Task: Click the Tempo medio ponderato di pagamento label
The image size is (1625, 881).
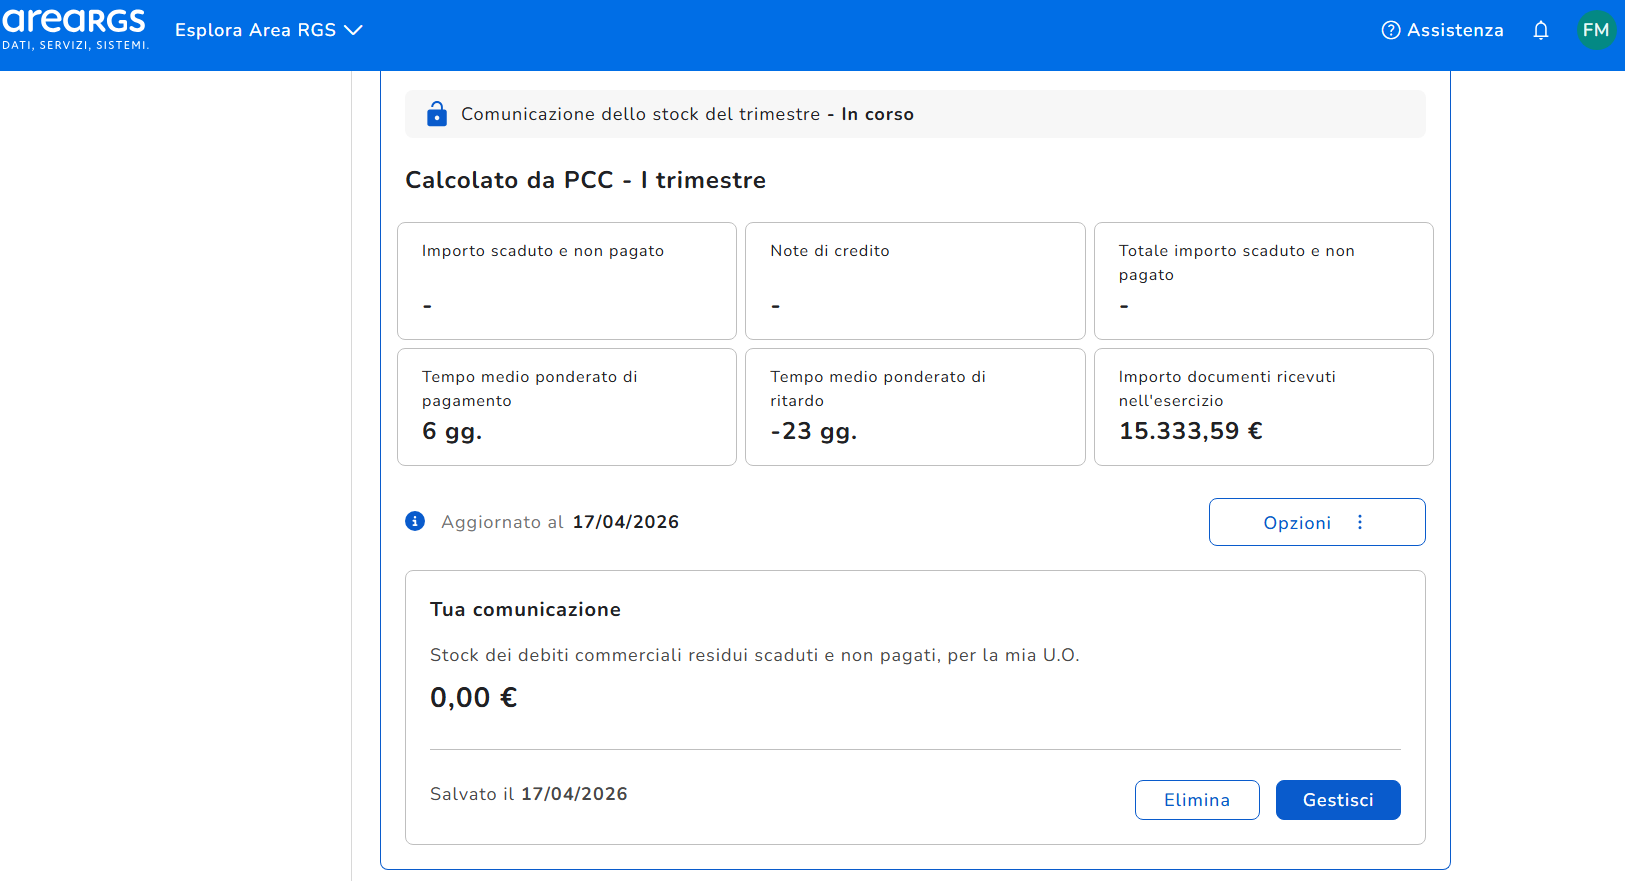Action: [x=530, y=389]
